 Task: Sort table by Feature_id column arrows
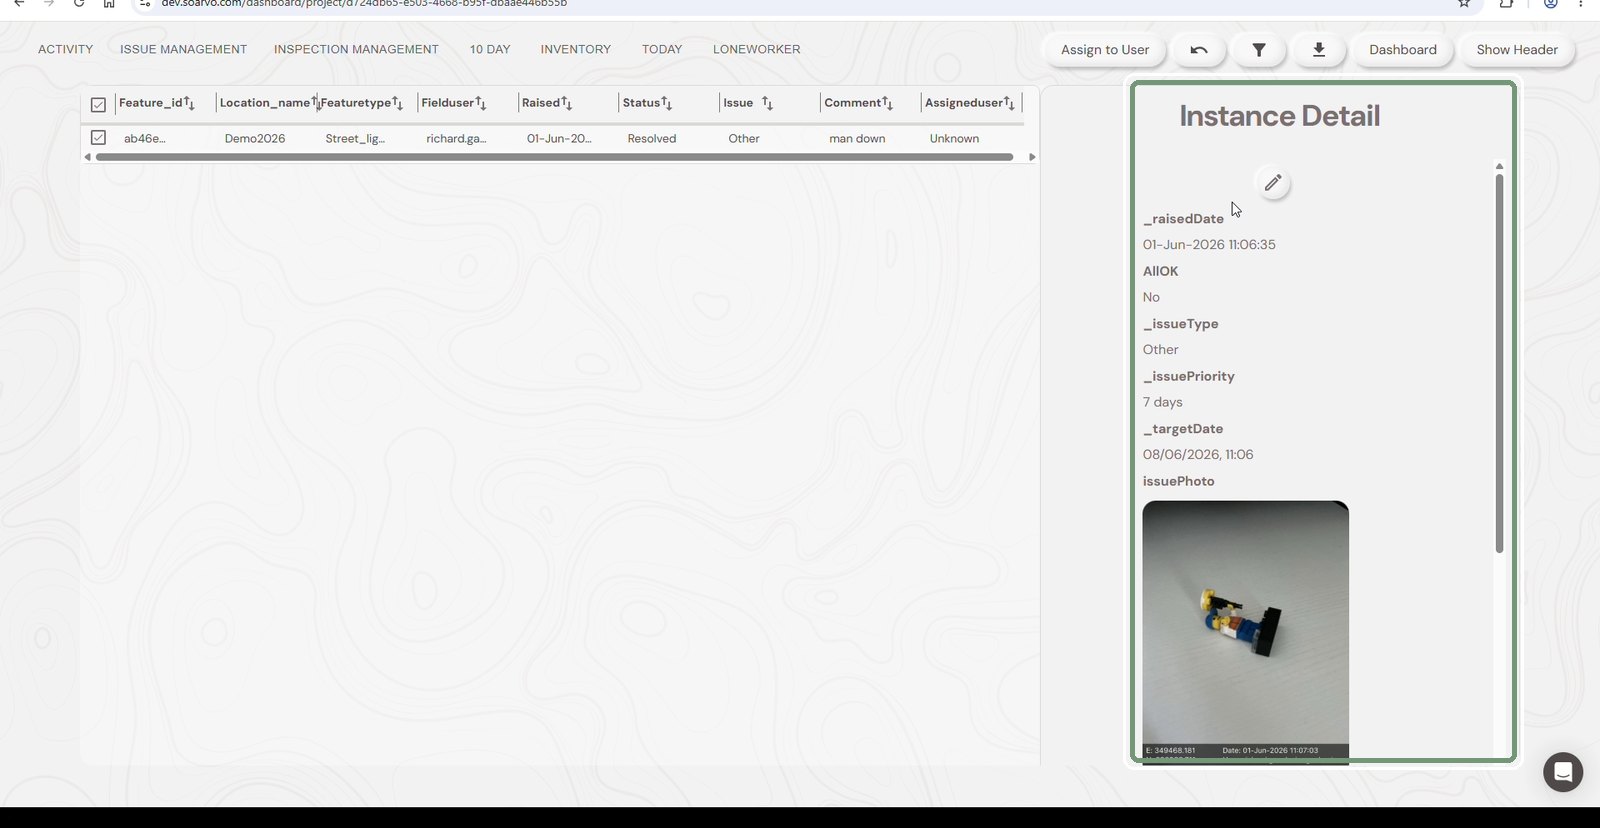click(189, 103)
